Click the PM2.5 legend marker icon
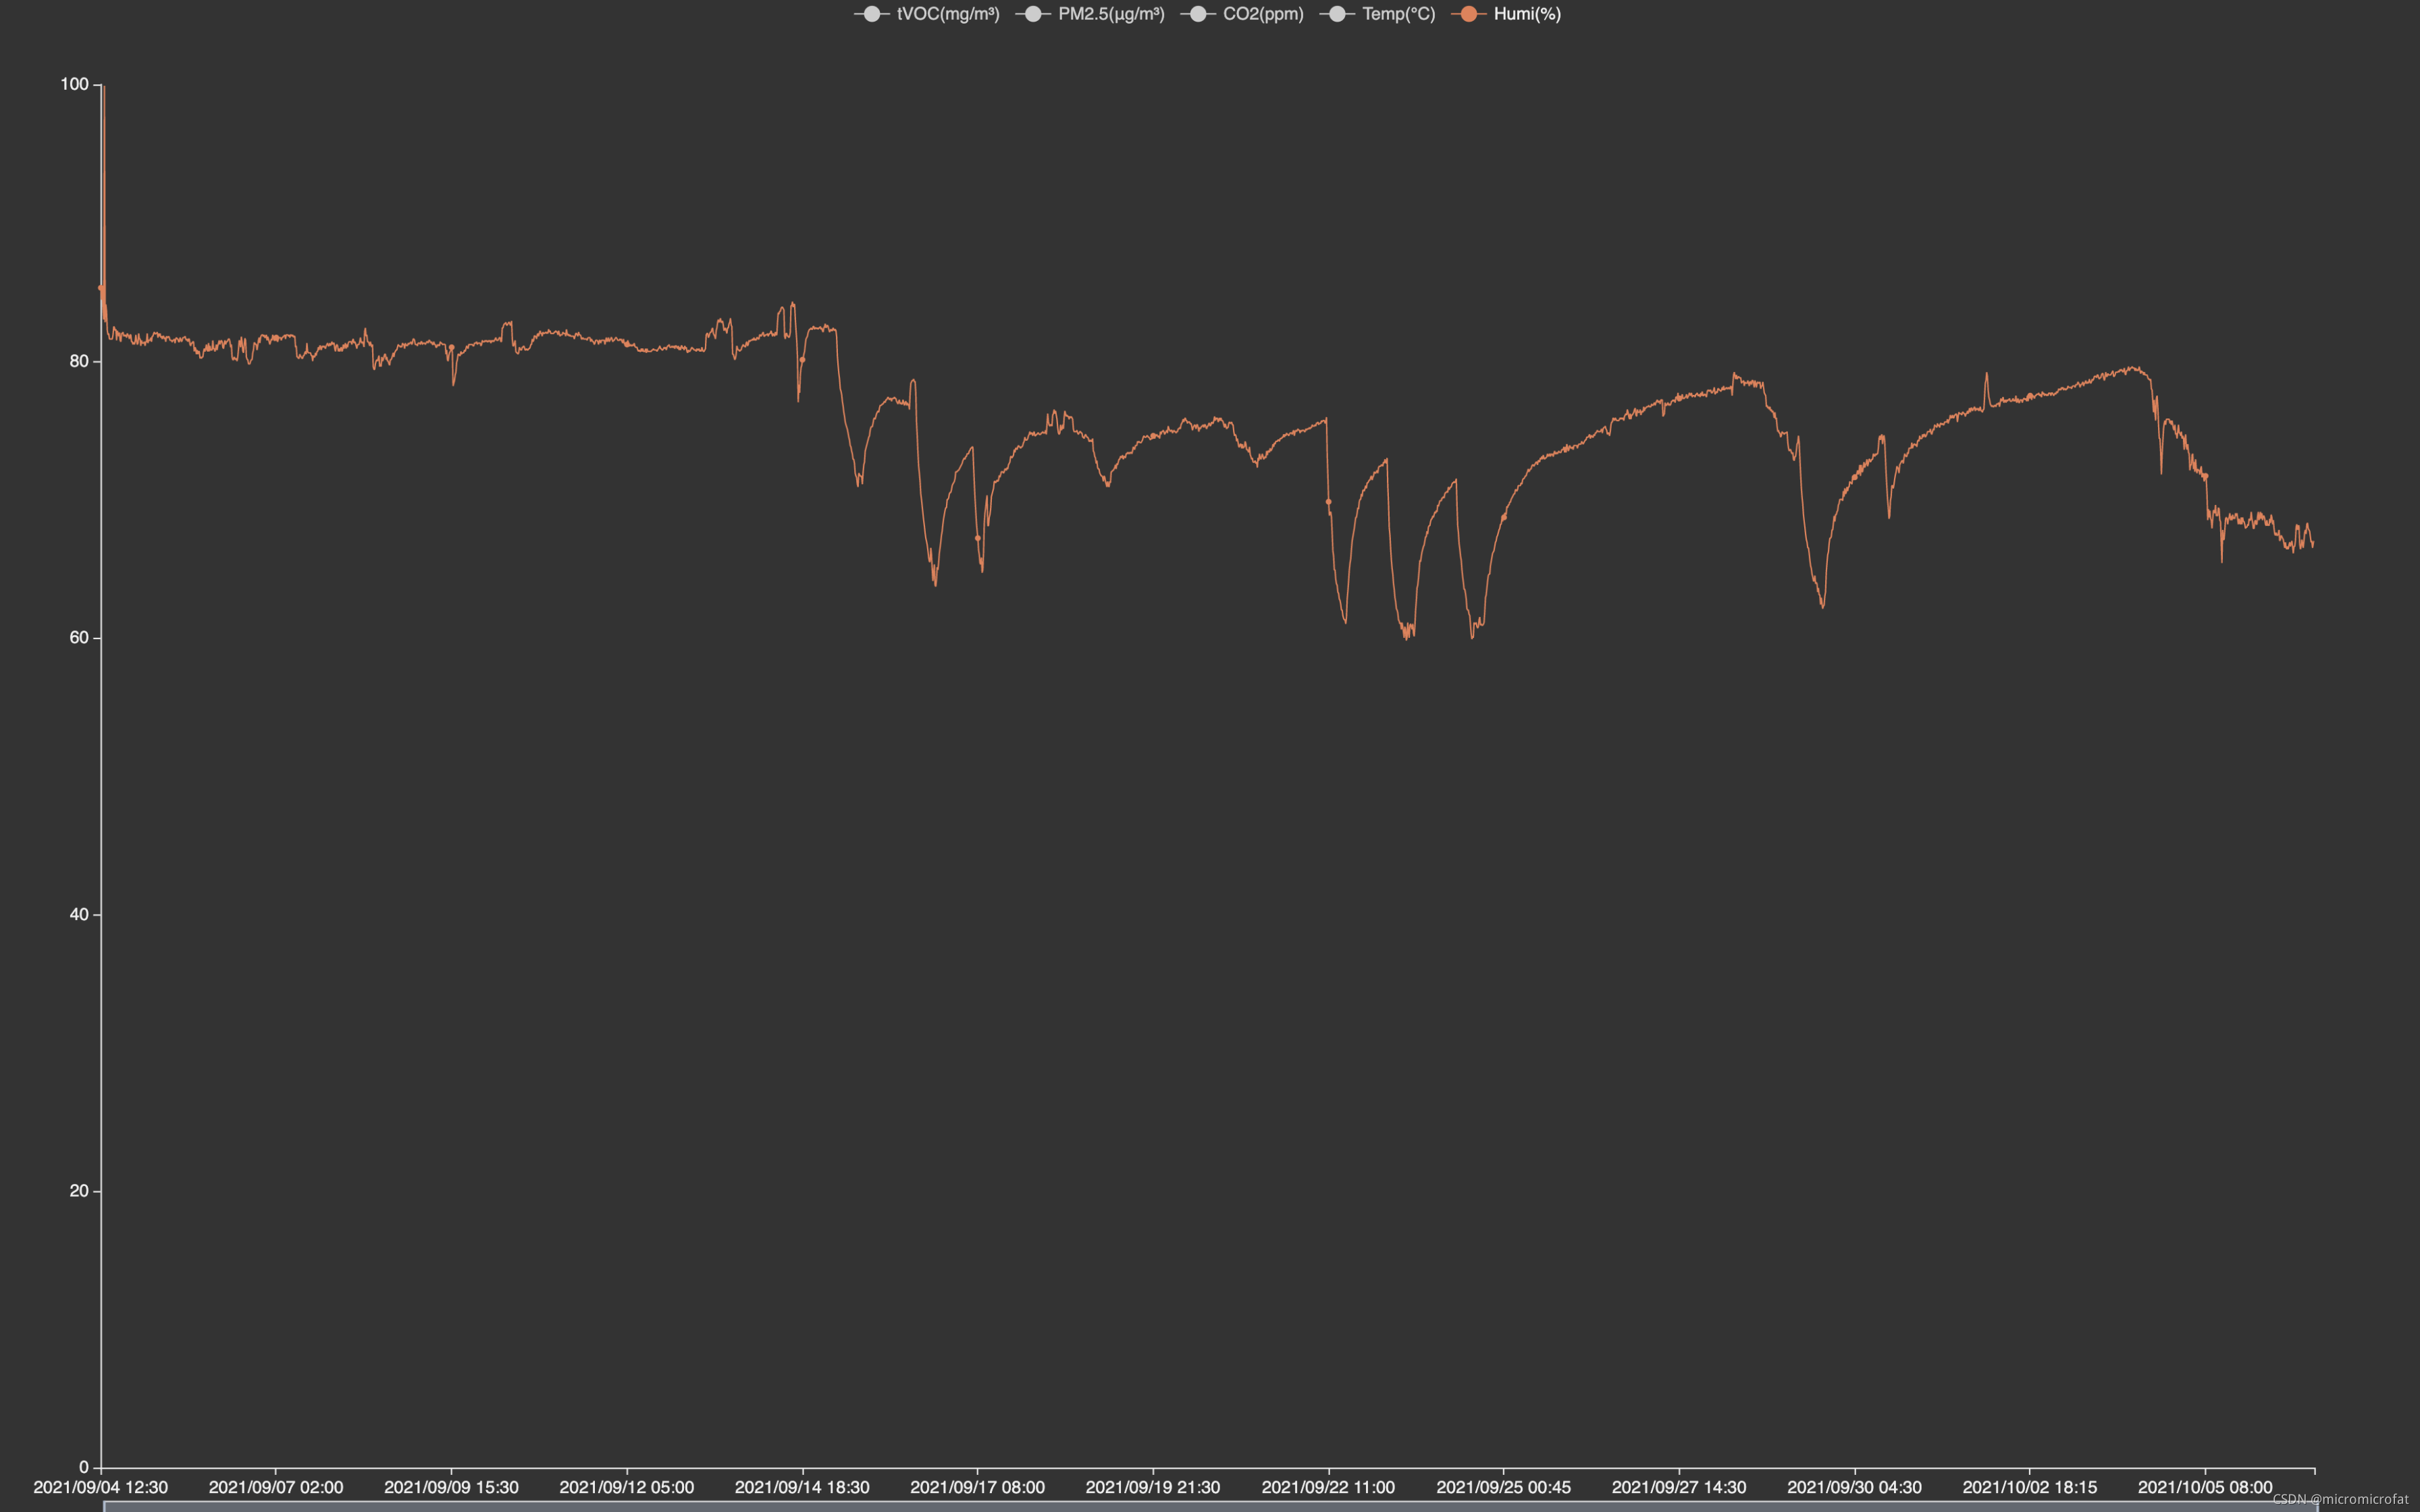Viewport: 2420px width, 1512px height. 1033,14
